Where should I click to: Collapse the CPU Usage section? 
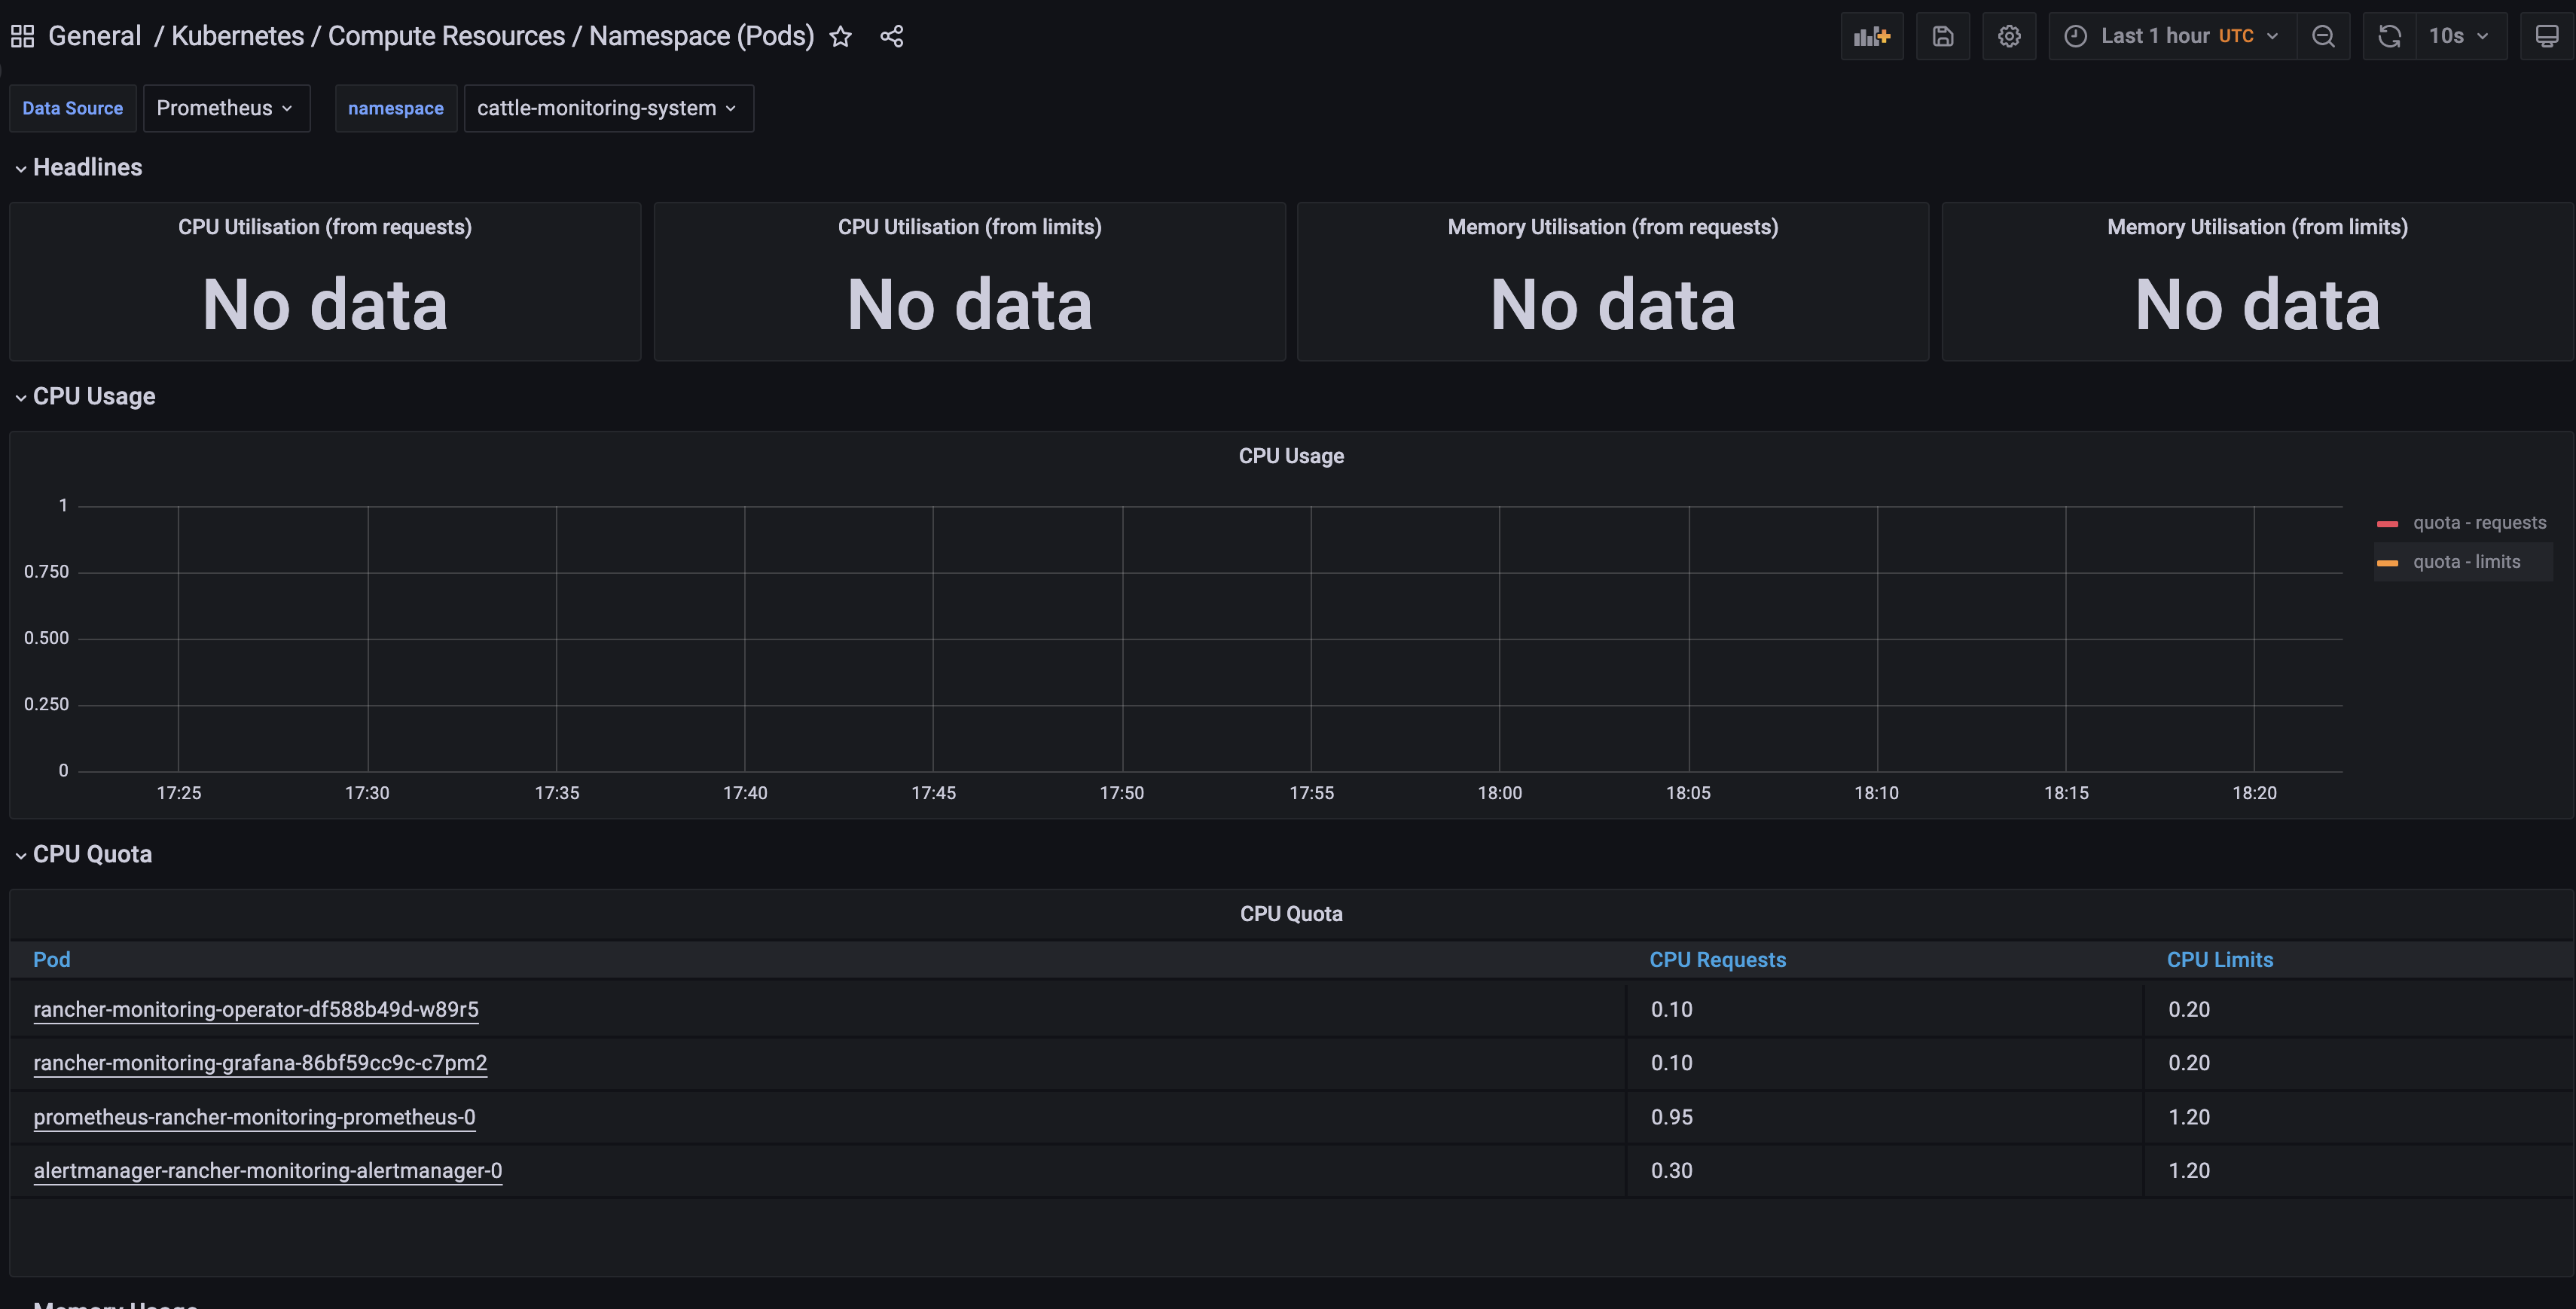click(85, 396)
